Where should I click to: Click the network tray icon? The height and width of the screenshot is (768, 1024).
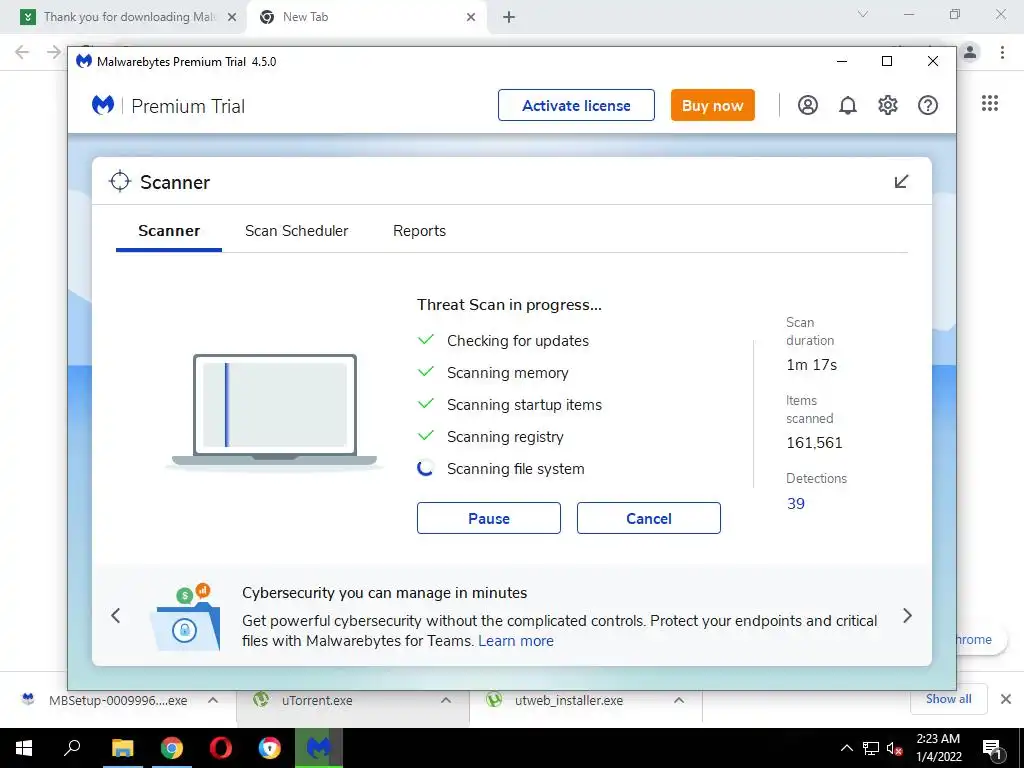(x=871, y=748)
